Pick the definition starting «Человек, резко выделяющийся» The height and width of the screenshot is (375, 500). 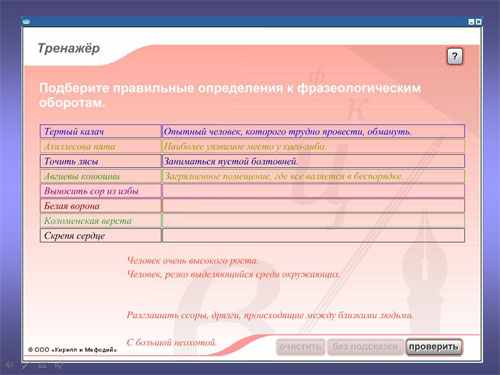(233, 274)
